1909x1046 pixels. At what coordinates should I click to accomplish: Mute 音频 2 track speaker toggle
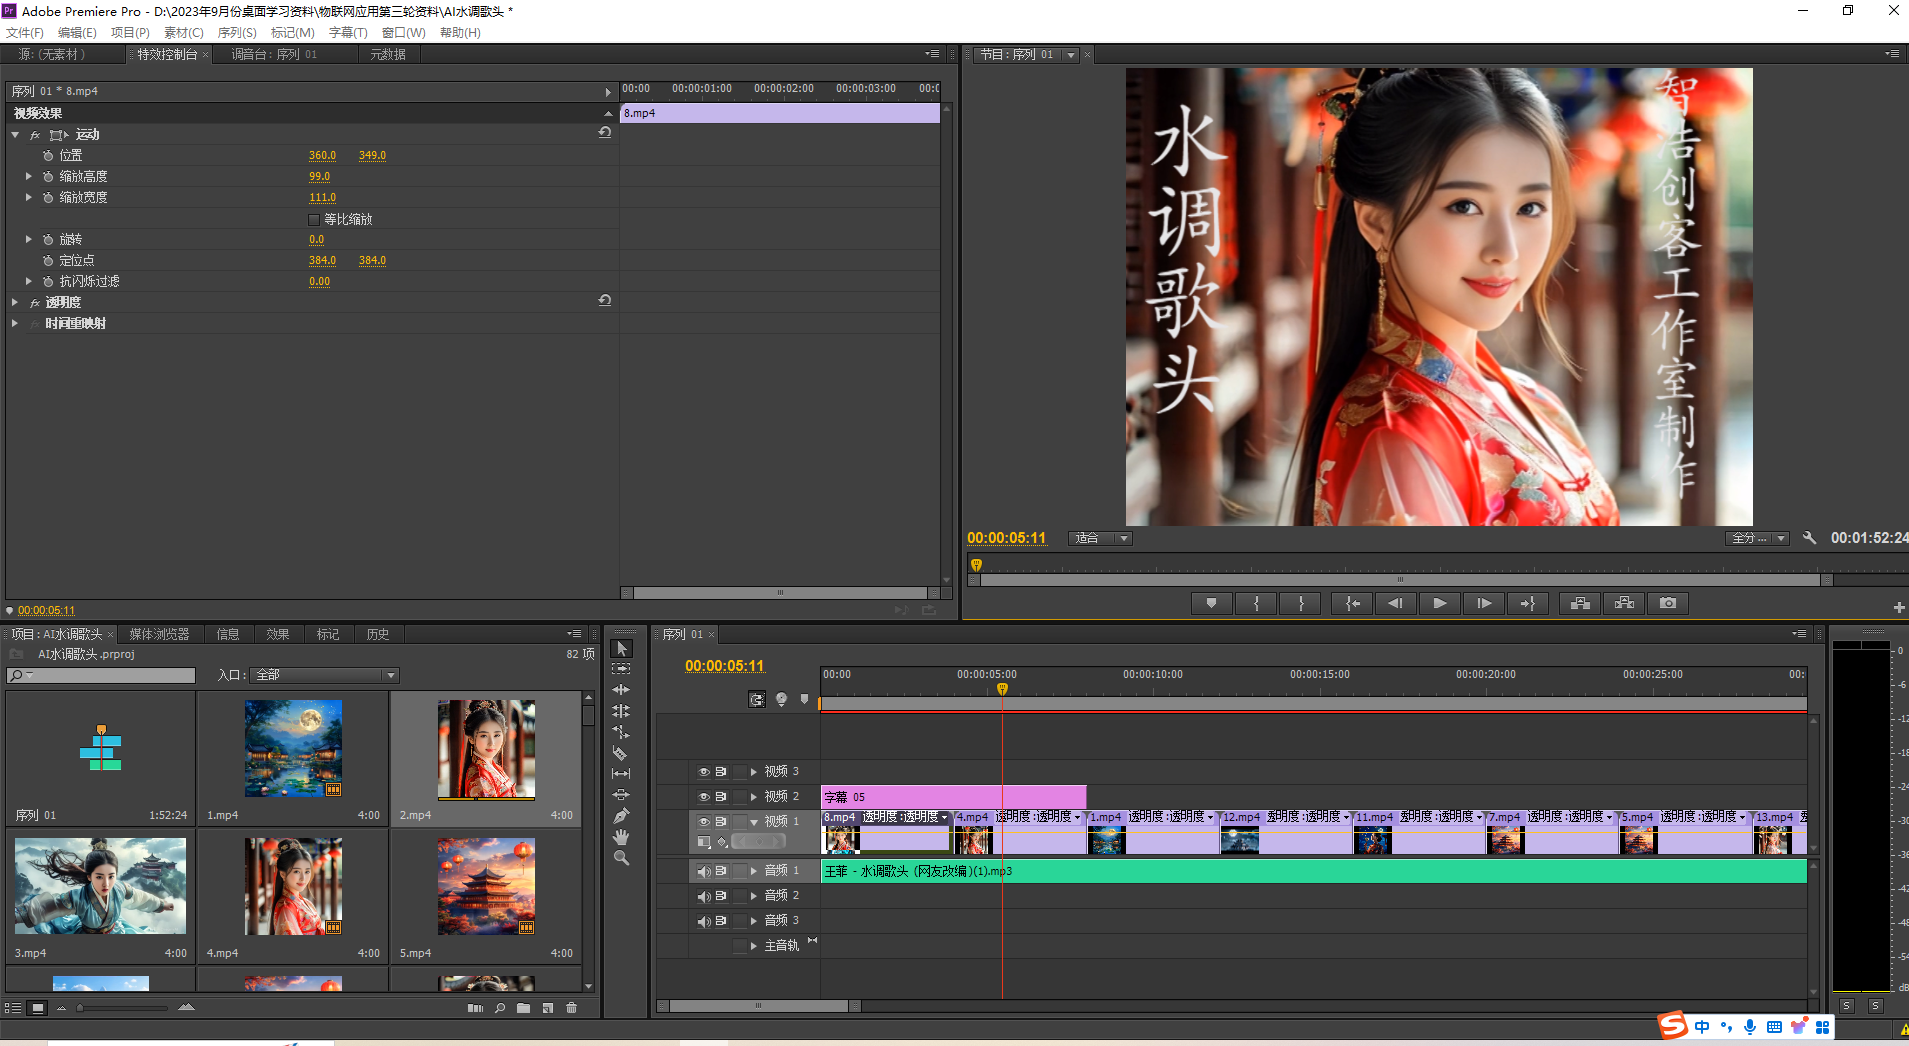click(703, 896)
